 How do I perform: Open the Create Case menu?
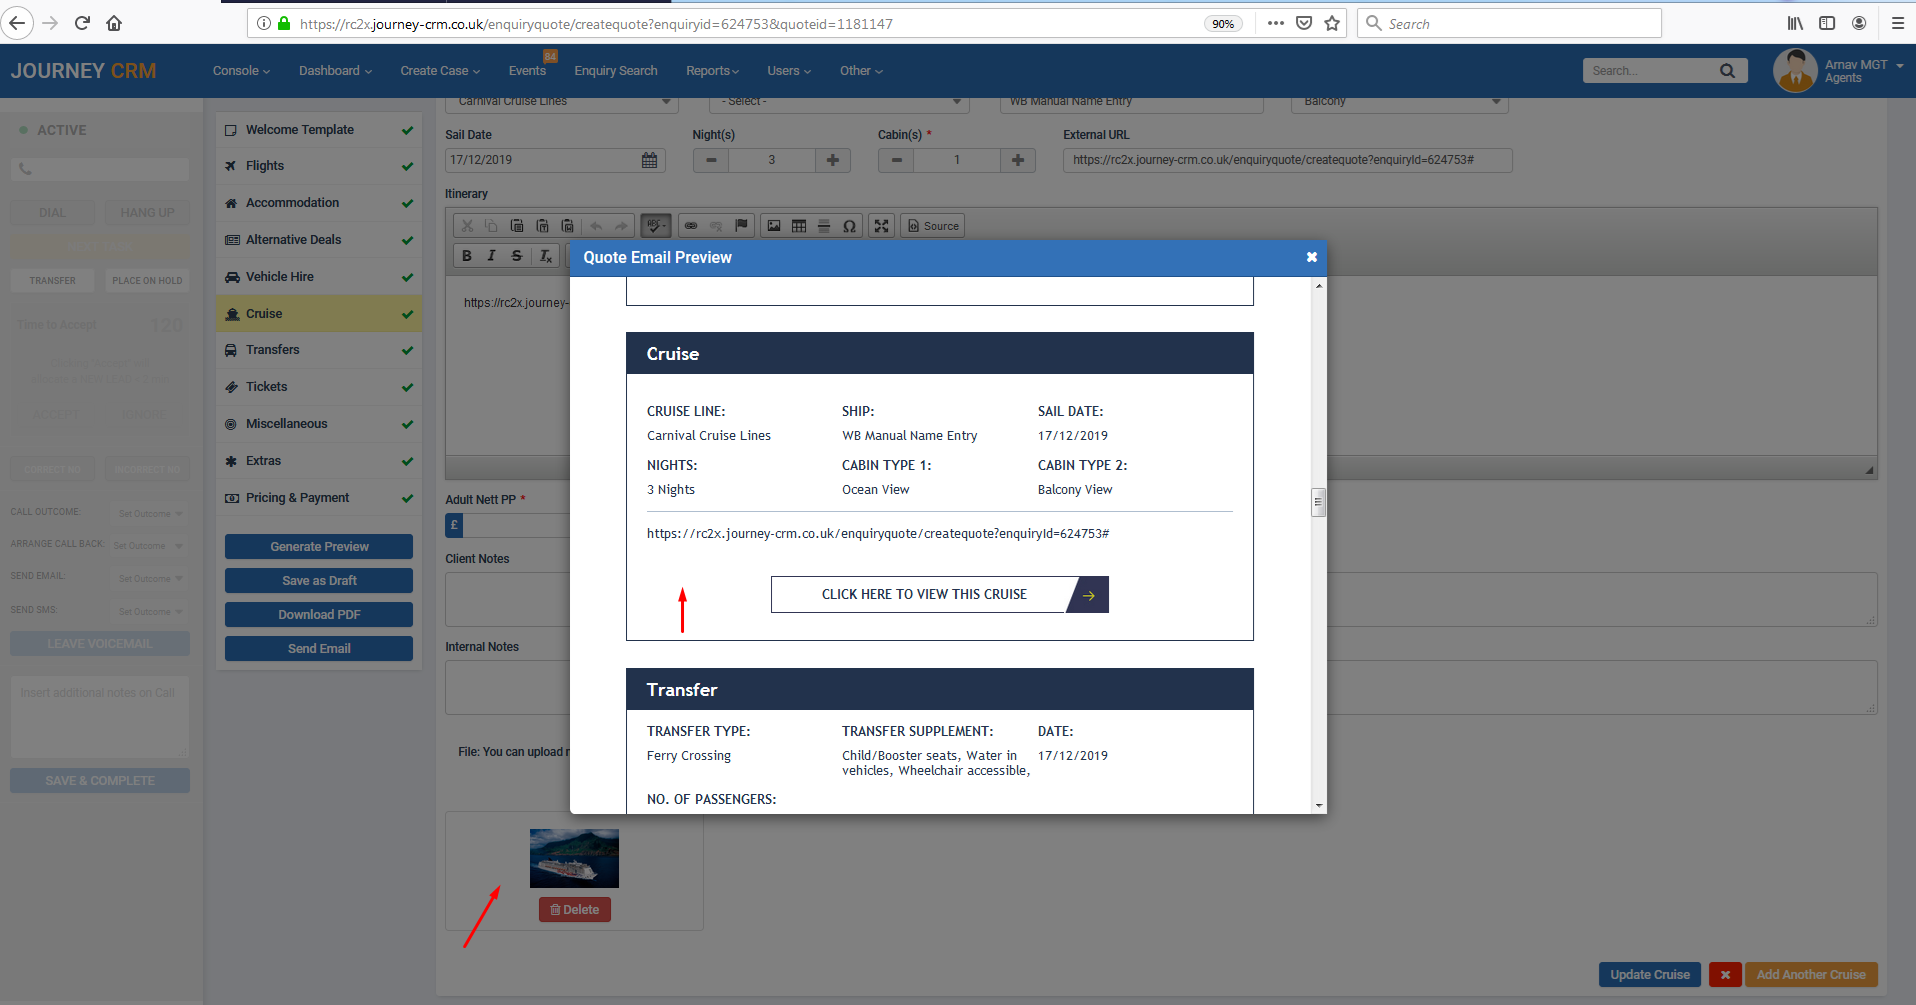(x=440, y=71)
